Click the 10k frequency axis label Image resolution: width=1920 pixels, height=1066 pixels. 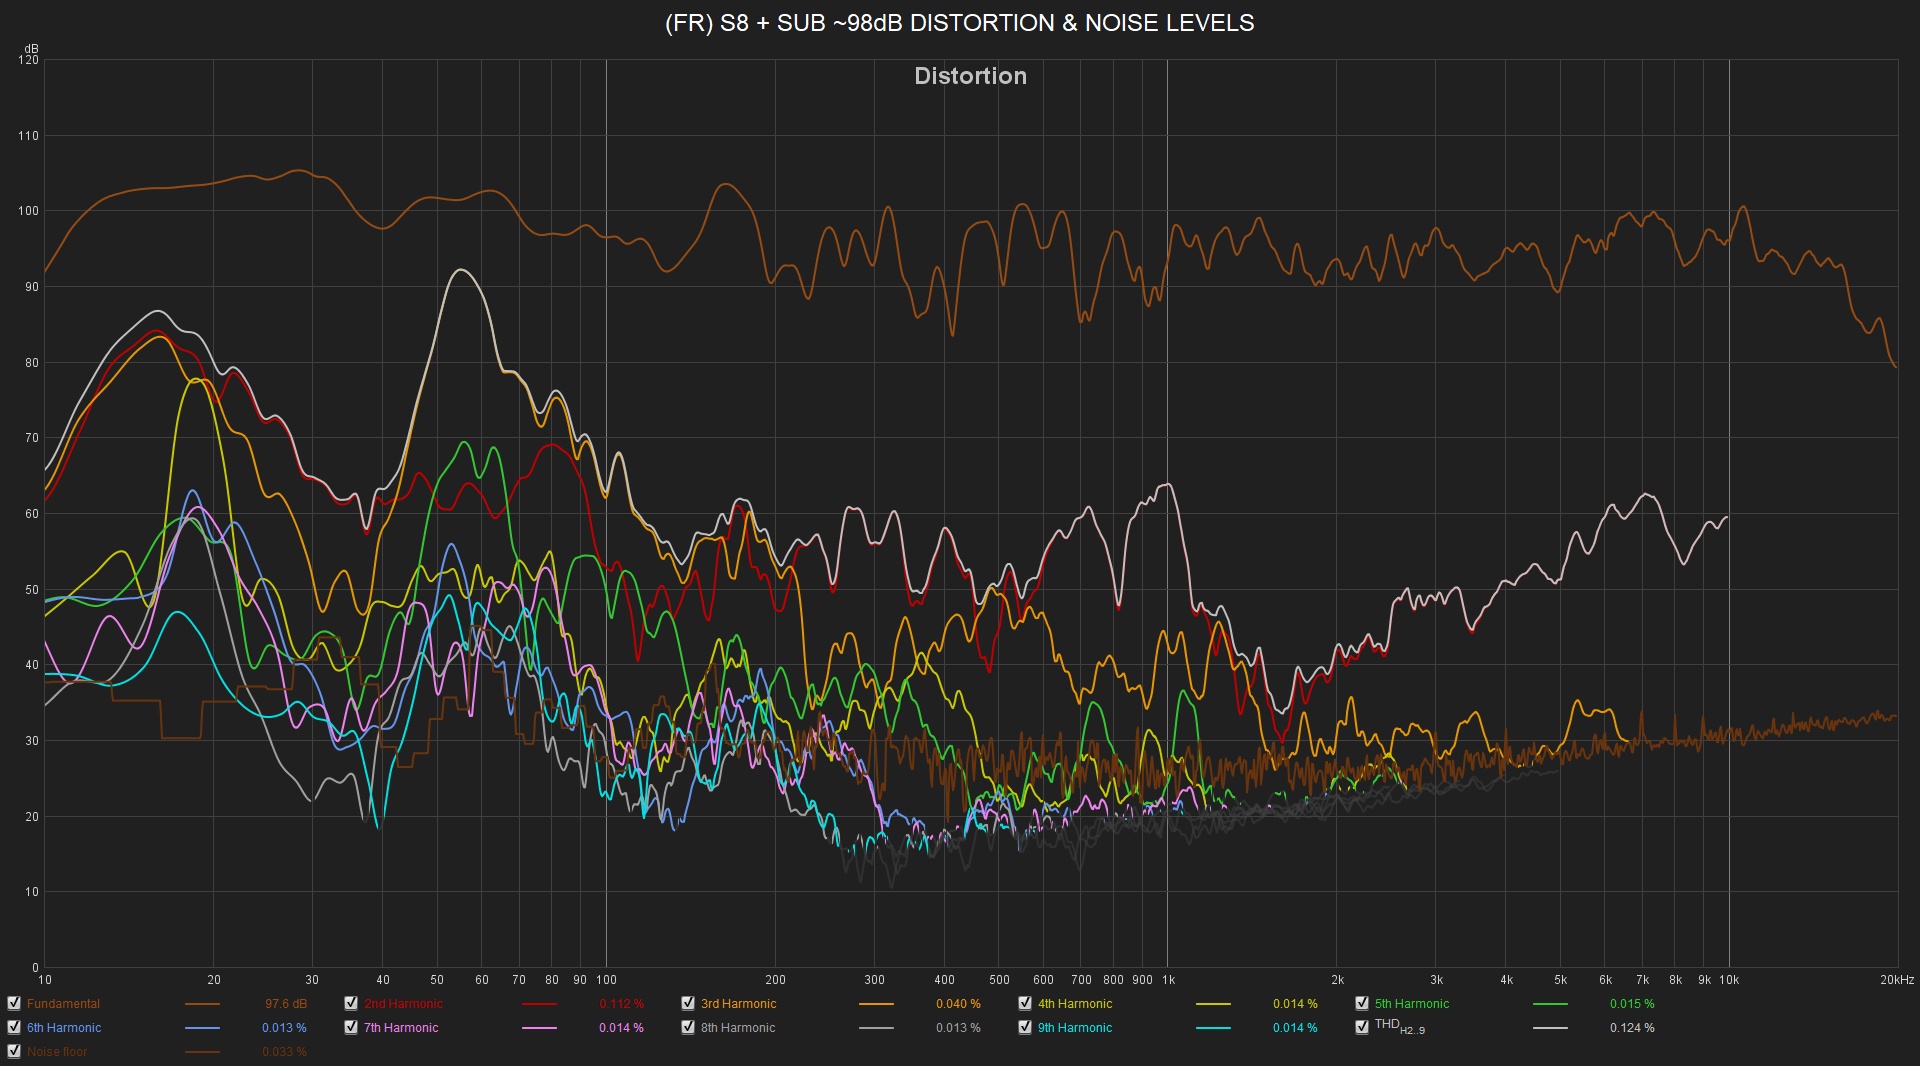pos(1729,980)
